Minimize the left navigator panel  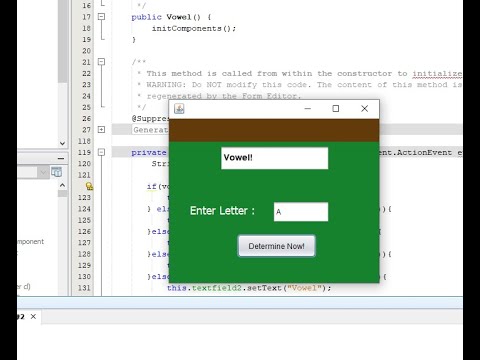(61, 159)
